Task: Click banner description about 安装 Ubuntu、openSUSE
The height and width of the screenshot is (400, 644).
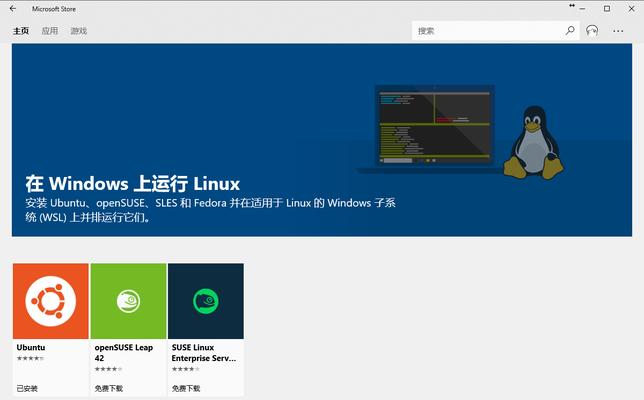Action: pos(210,210)
